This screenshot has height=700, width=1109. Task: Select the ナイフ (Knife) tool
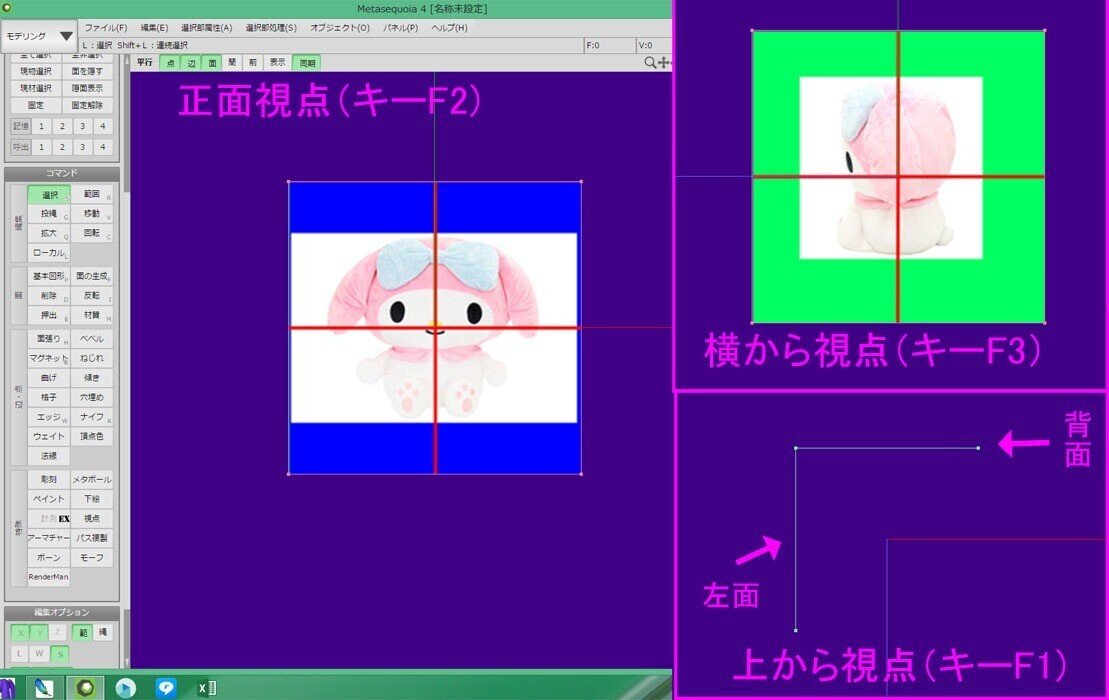click(91, 416)
